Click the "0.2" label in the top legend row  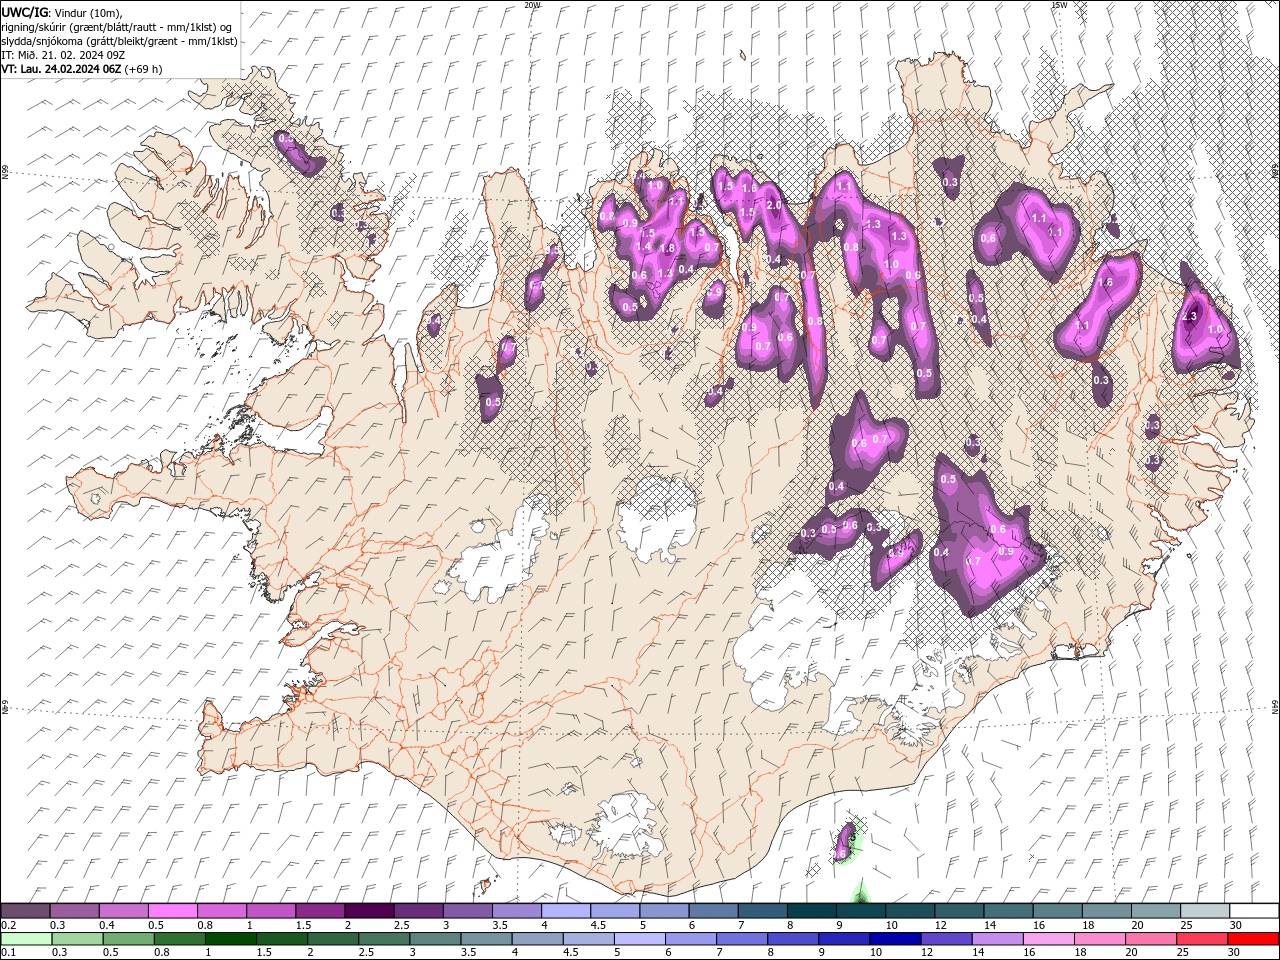(9, 924)
